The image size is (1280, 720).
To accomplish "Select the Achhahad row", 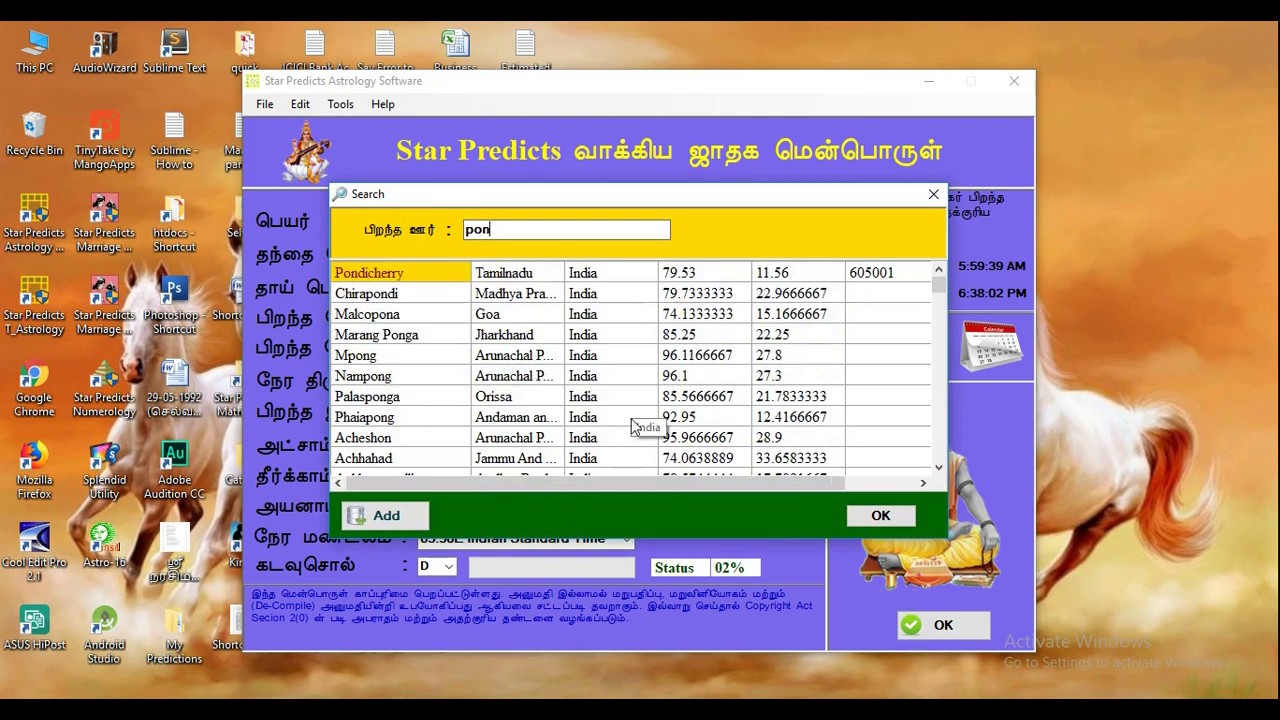I will tap(631, 459).
